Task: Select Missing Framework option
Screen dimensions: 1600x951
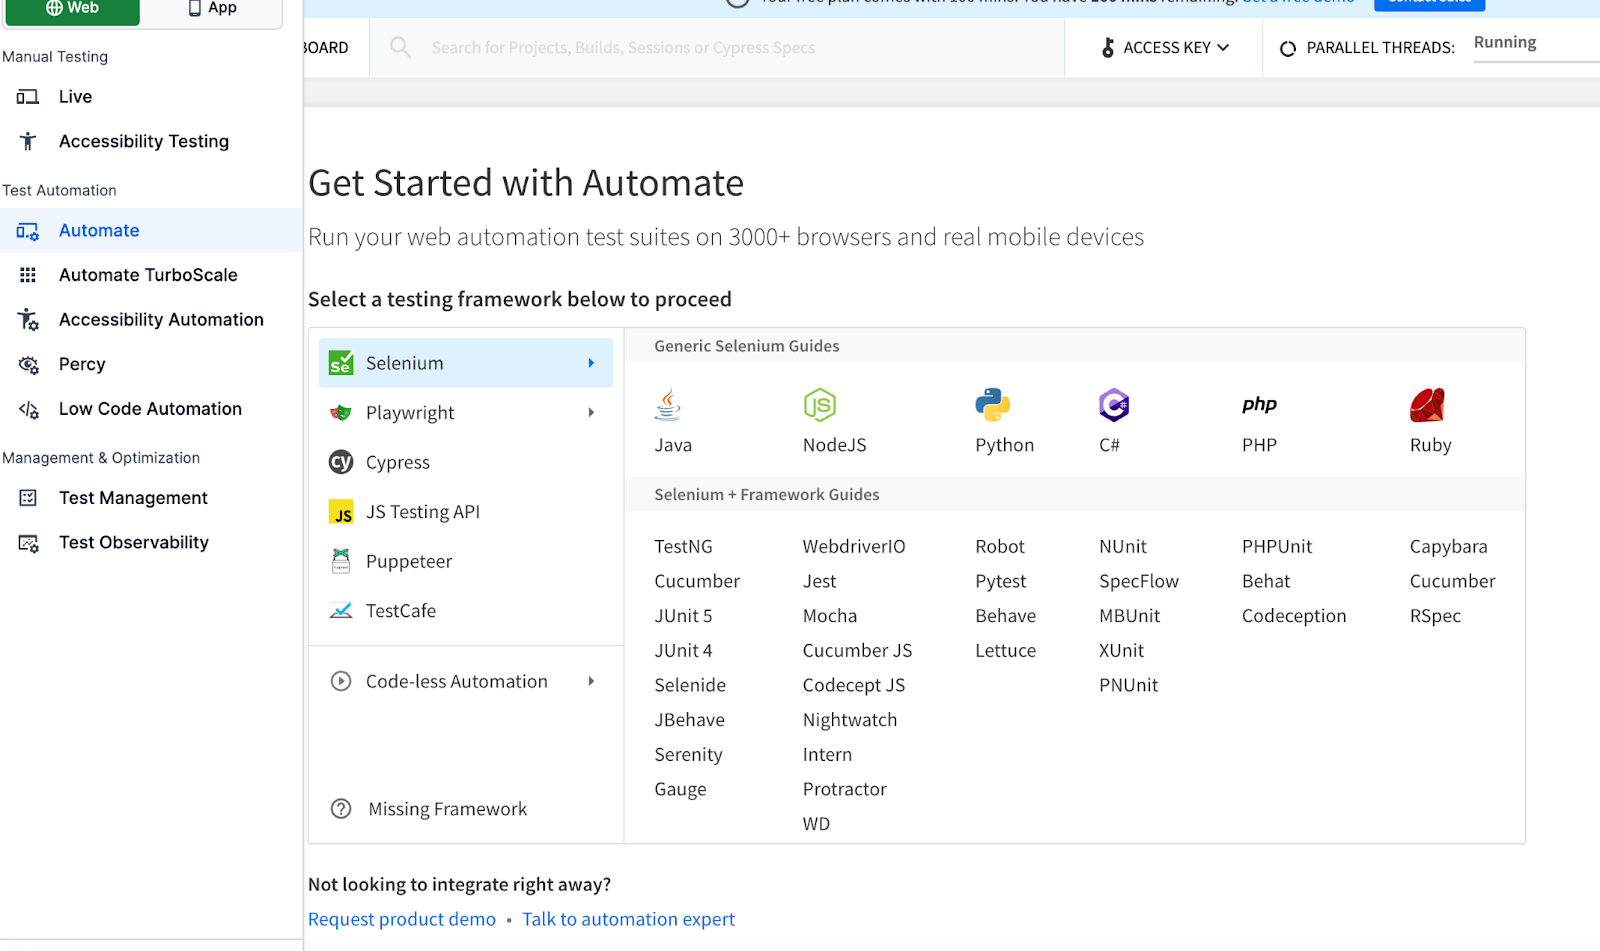Action: click(446, 809)
